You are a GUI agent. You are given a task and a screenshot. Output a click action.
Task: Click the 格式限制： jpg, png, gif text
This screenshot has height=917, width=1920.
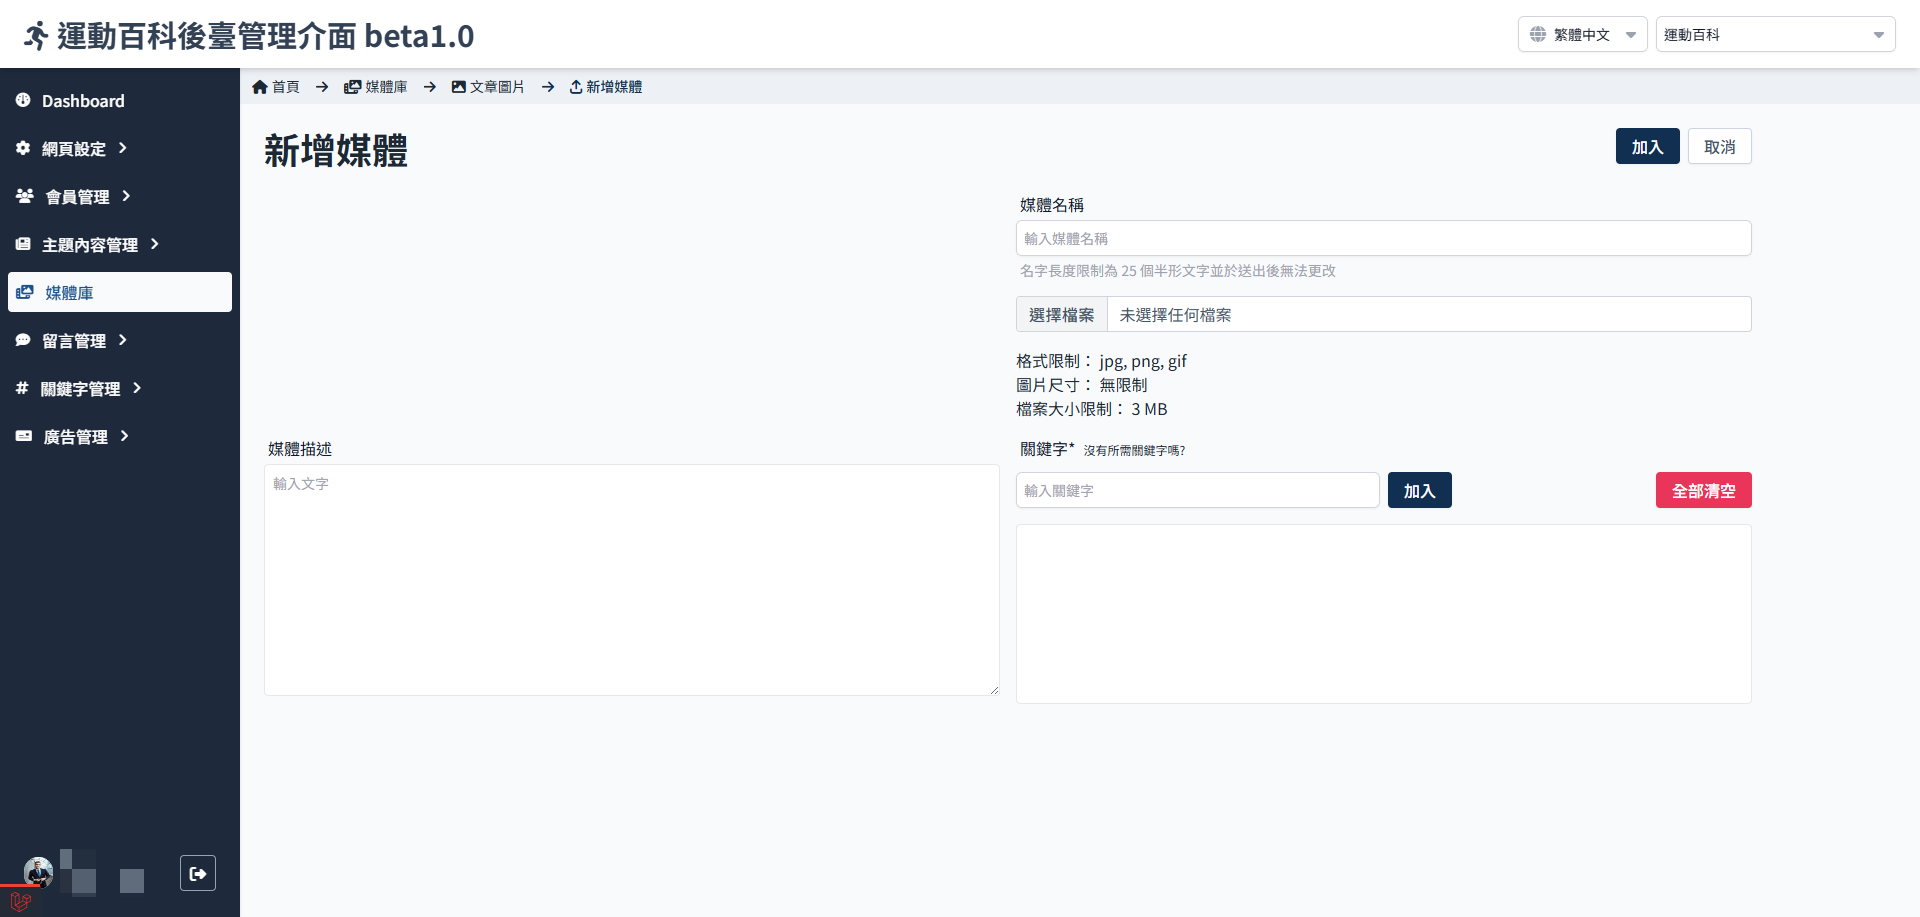pyautogui.click(x=1102, y=361)
